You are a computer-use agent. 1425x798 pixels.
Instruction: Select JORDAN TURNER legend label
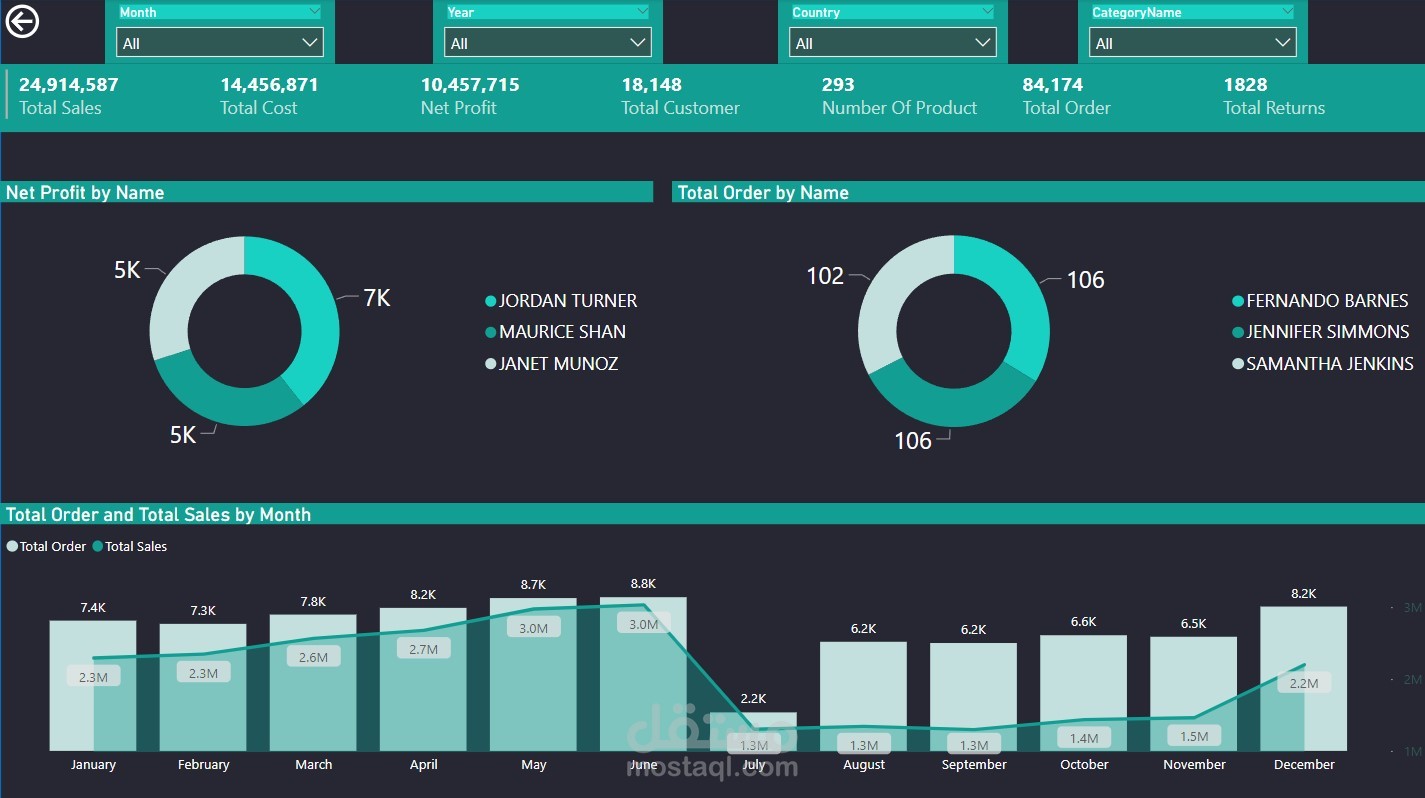568,301
